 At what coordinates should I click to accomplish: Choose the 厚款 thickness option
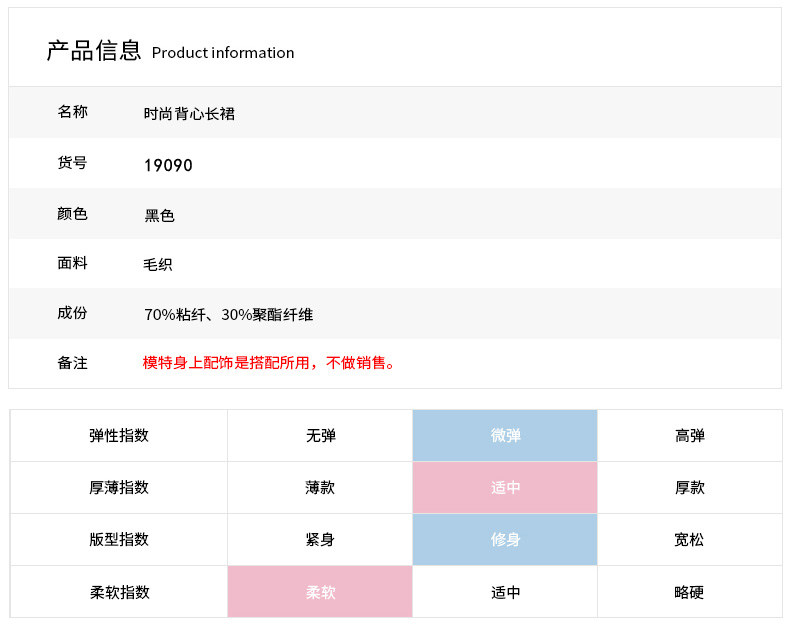[x=689, y=488]
